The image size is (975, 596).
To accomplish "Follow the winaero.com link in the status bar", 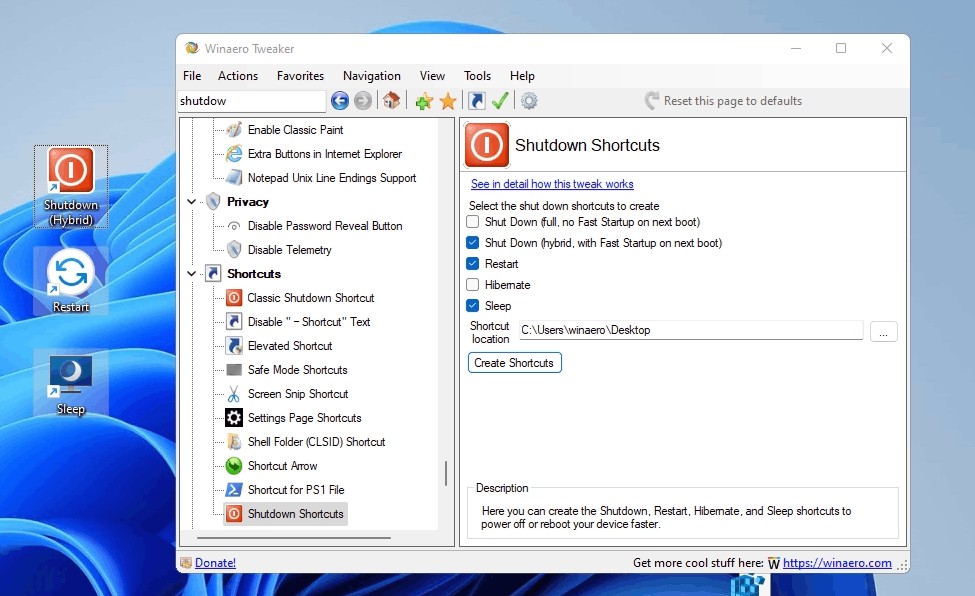I will pyautogui.click(x=837, y=562).
